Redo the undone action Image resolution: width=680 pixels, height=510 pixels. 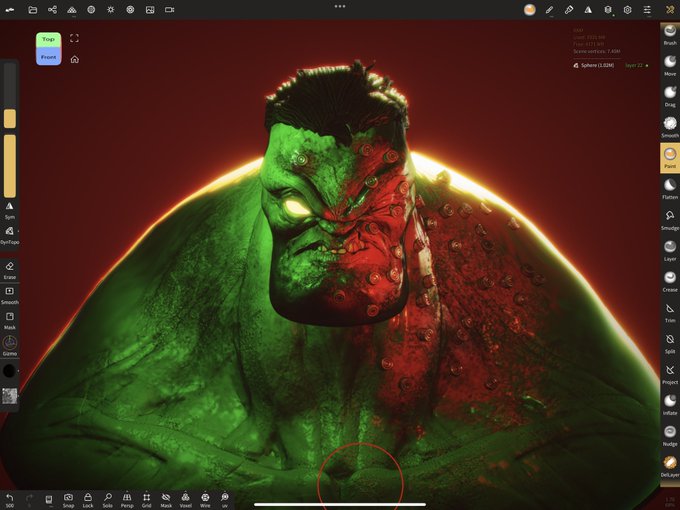(x=29, y=500)
